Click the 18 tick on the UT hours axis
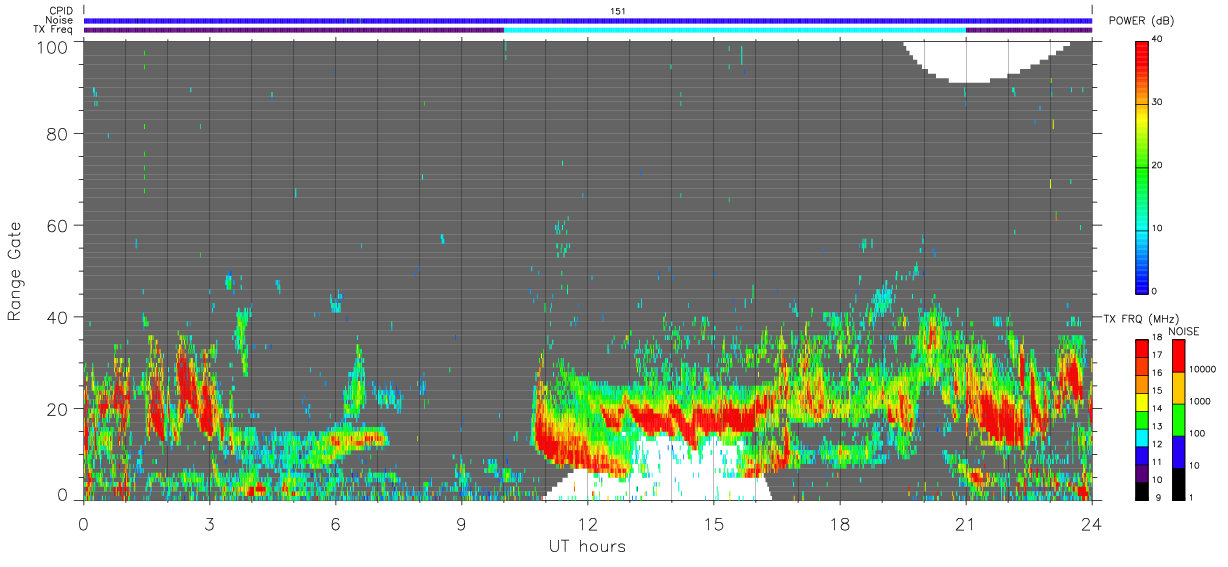The image size is (1228, 567). coord(840,523)
